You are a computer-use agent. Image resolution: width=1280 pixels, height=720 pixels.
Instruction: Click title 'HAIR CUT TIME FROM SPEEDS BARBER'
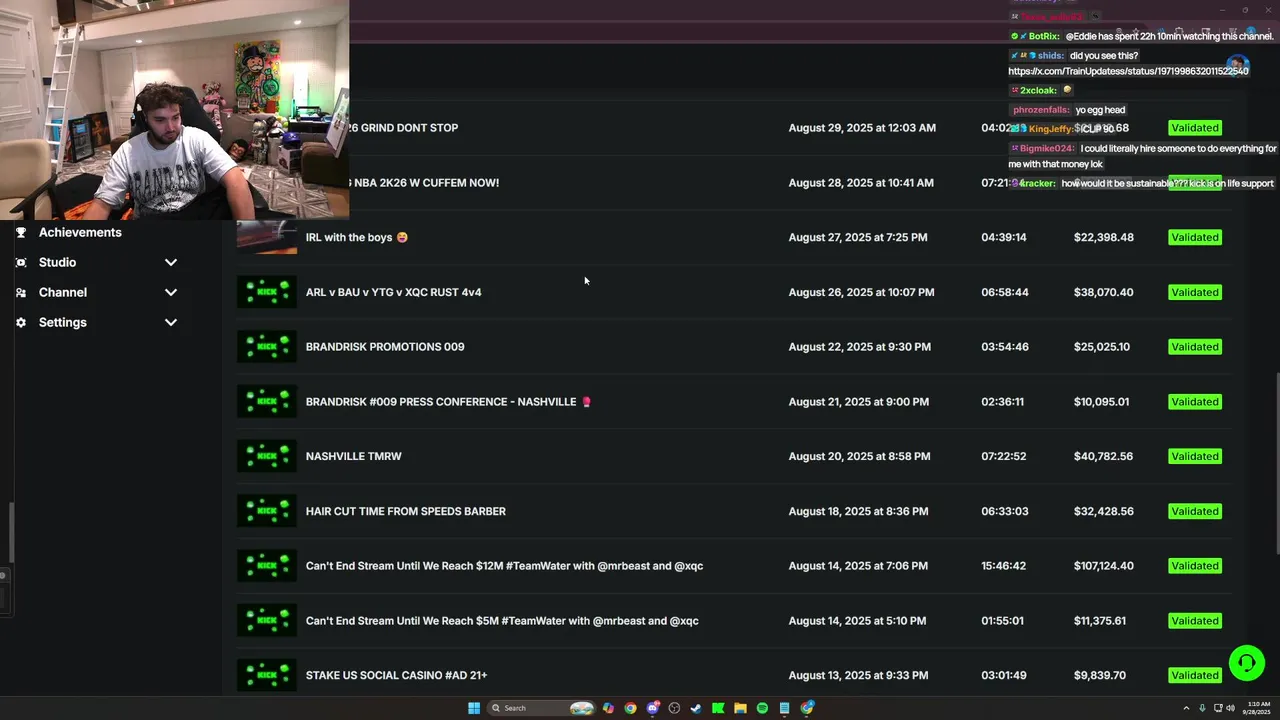coord(405,511)
